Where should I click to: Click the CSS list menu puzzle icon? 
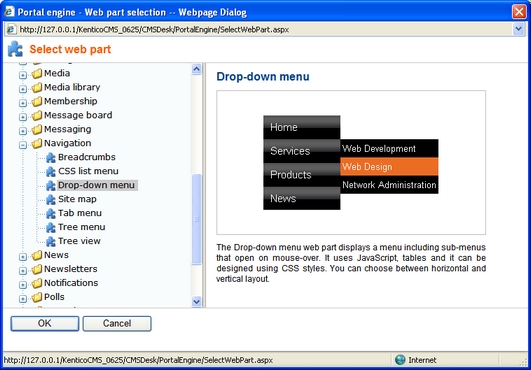(x=51, y=171)
